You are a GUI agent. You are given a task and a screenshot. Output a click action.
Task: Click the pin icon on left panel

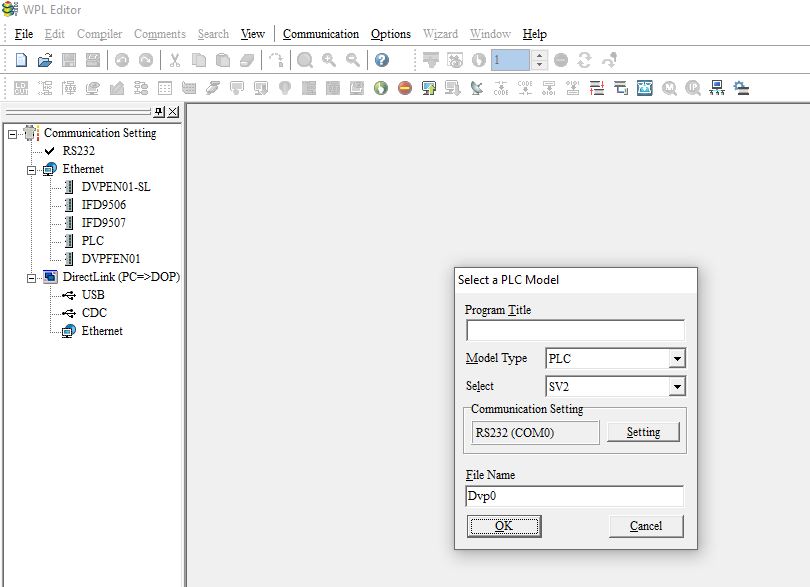[x=159, y=112]
